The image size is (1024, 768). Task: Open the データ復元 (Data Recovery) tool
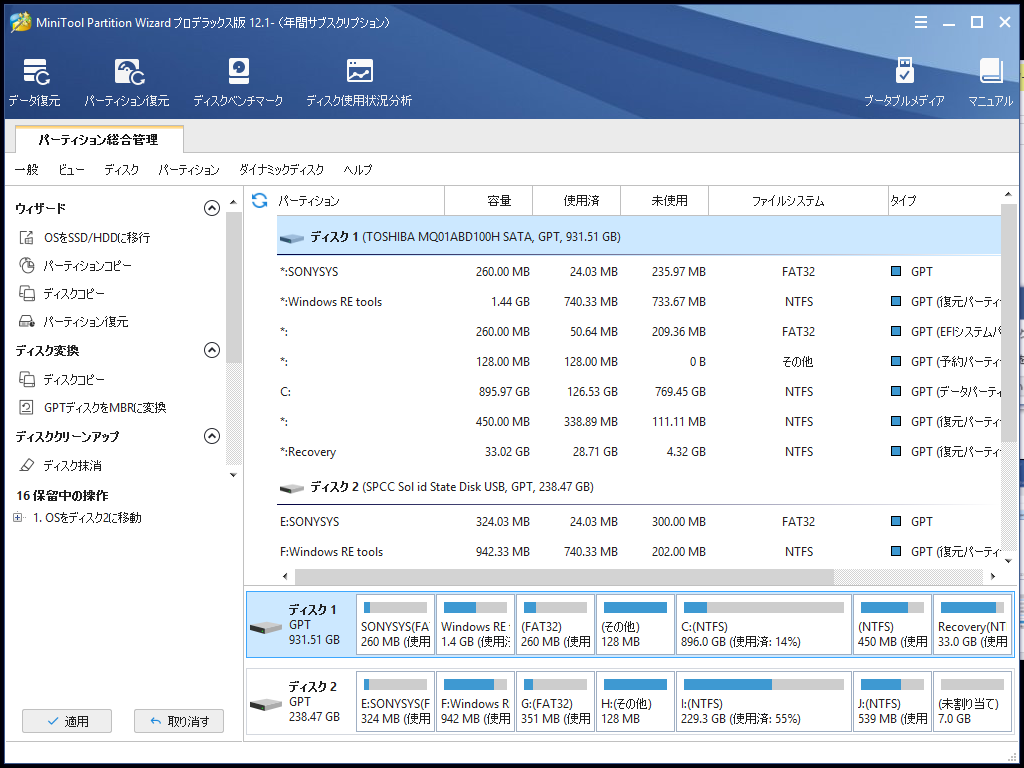click(35, 82)
